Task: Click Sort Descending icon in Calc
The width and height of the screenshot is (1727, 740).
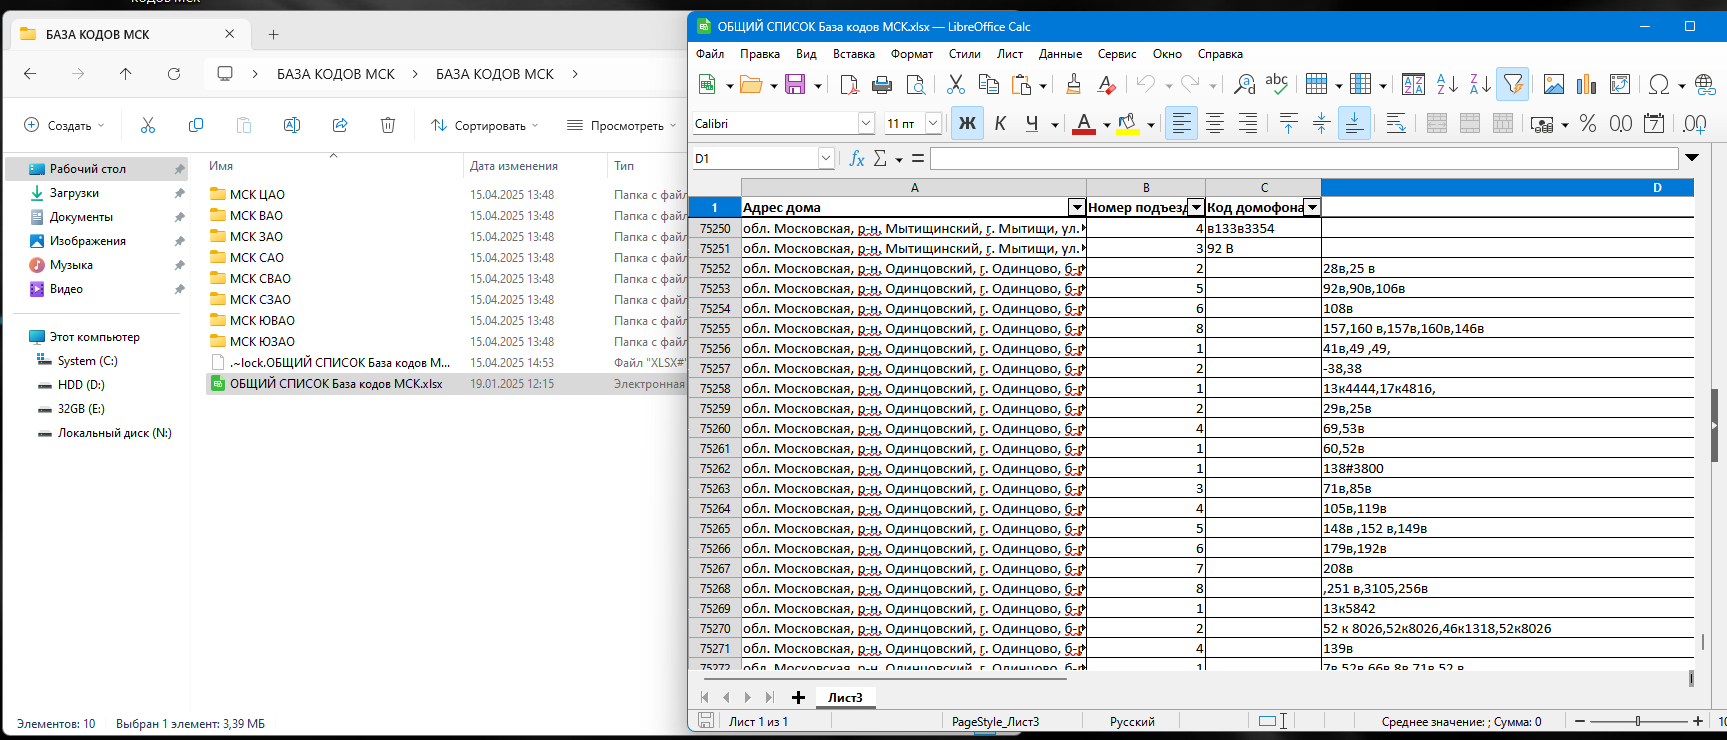Action: pos(1480,84)
